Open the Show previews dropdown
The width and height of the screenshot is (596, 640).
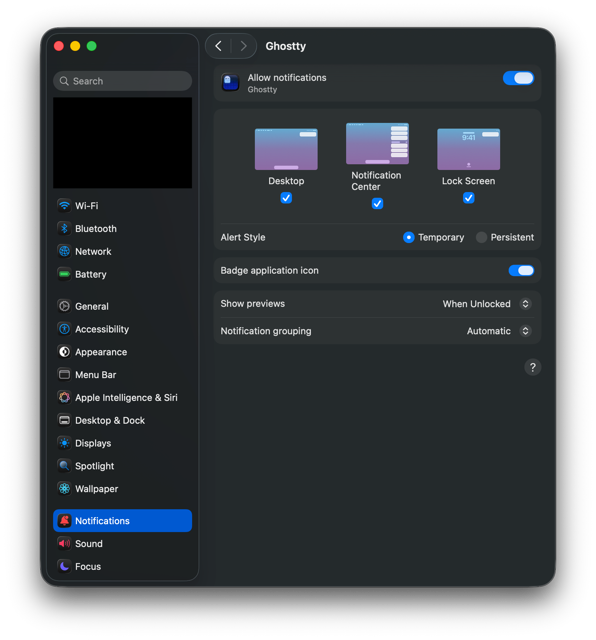click(x=487, y=304)
